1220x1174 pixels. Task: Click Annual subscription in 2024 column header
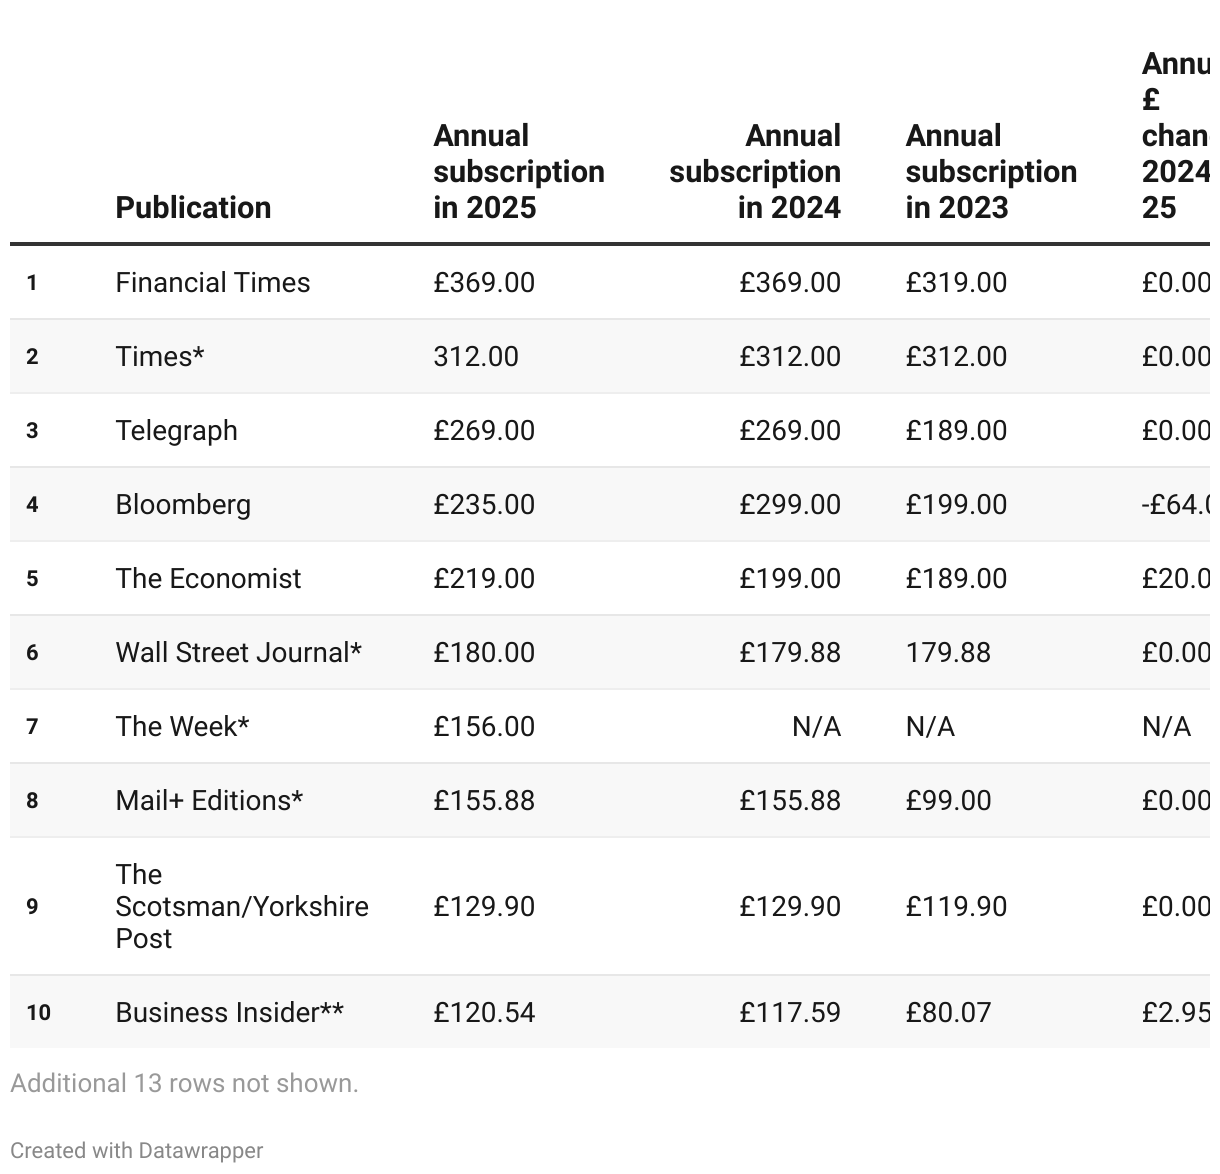coord(755,171)
